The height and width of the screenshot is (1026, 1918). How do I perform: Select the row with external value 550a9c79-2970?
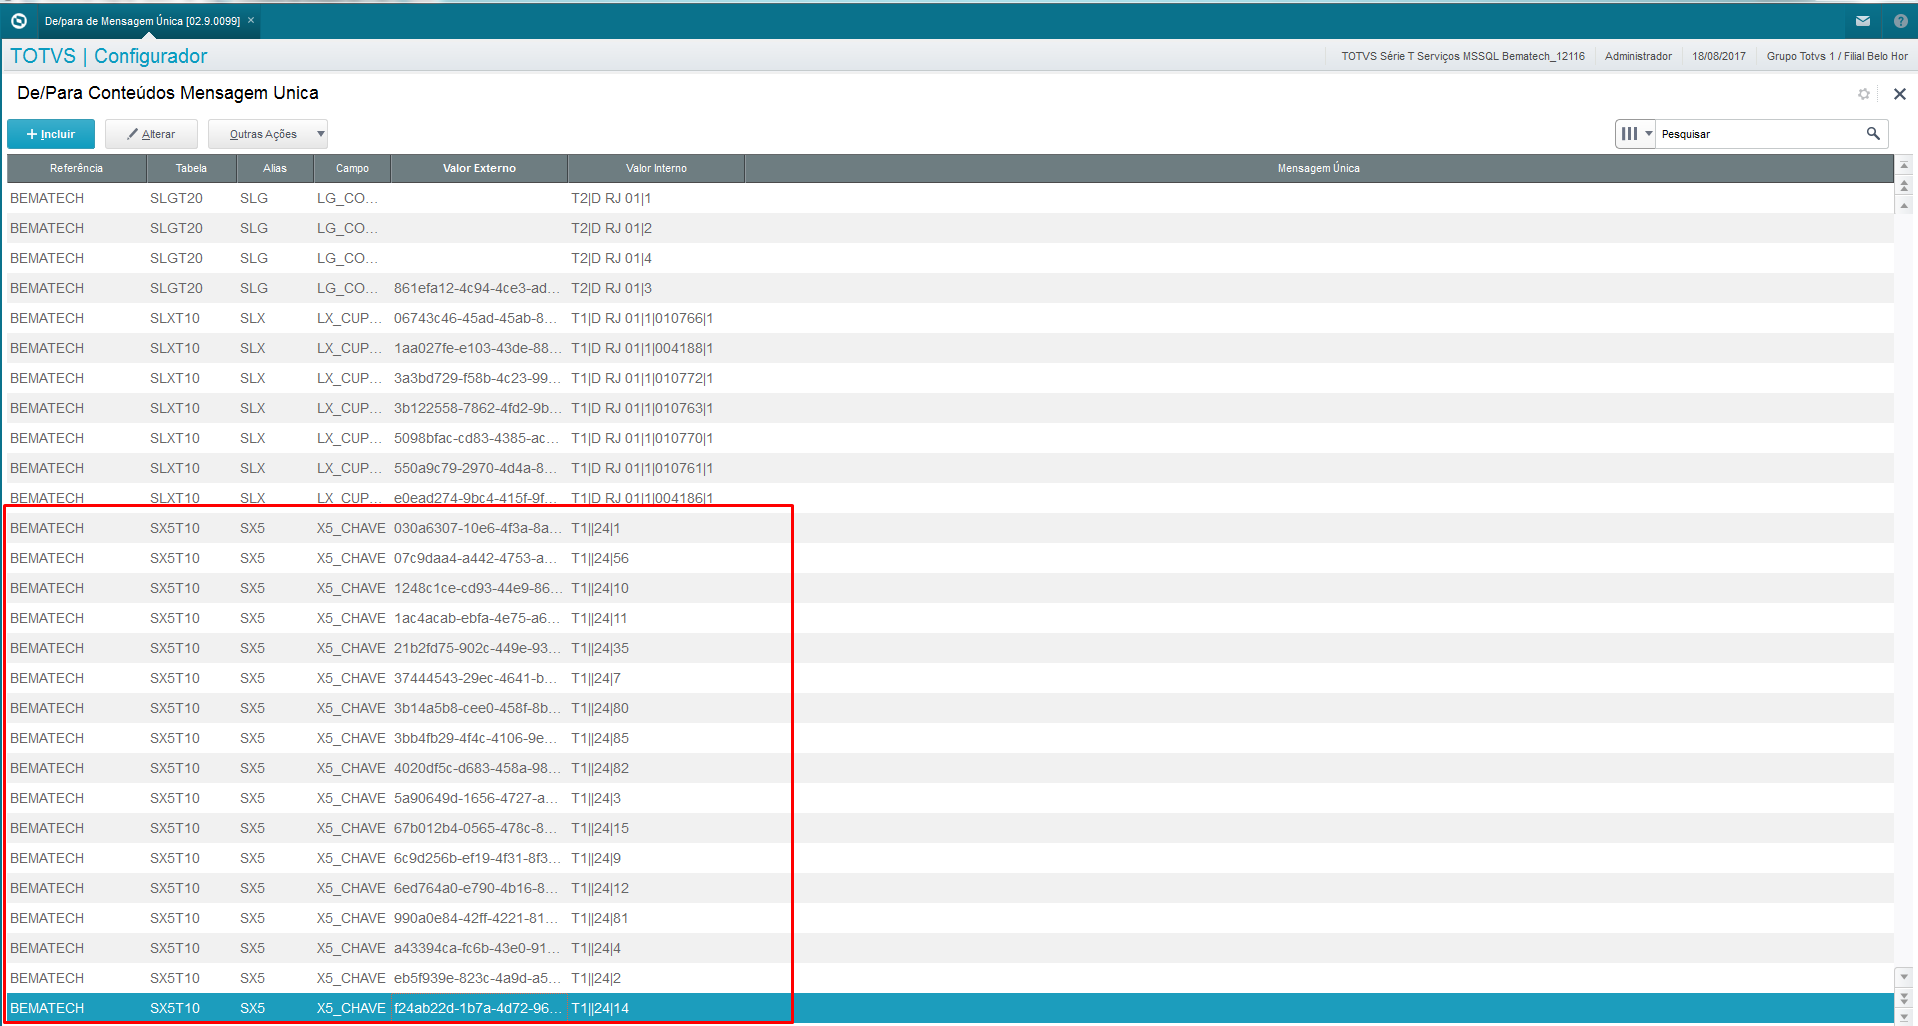tap(950, 468)
